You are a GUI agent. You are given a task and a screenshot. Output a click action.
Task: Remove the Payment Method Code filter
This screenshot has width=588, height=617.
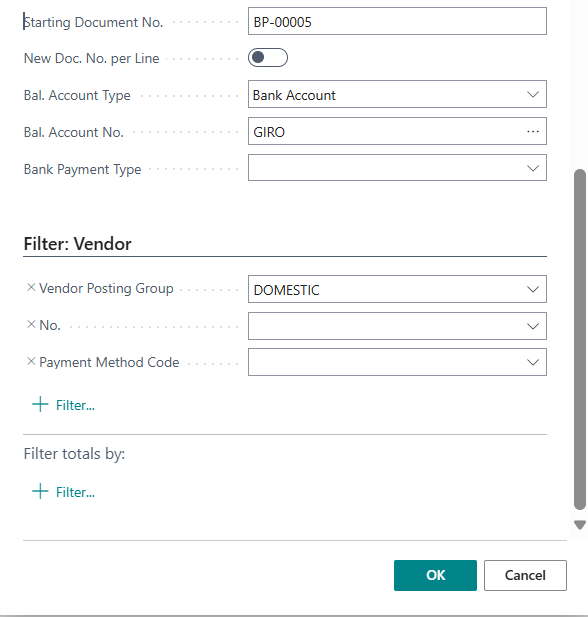pyautogui.click(x=31, y=361)
